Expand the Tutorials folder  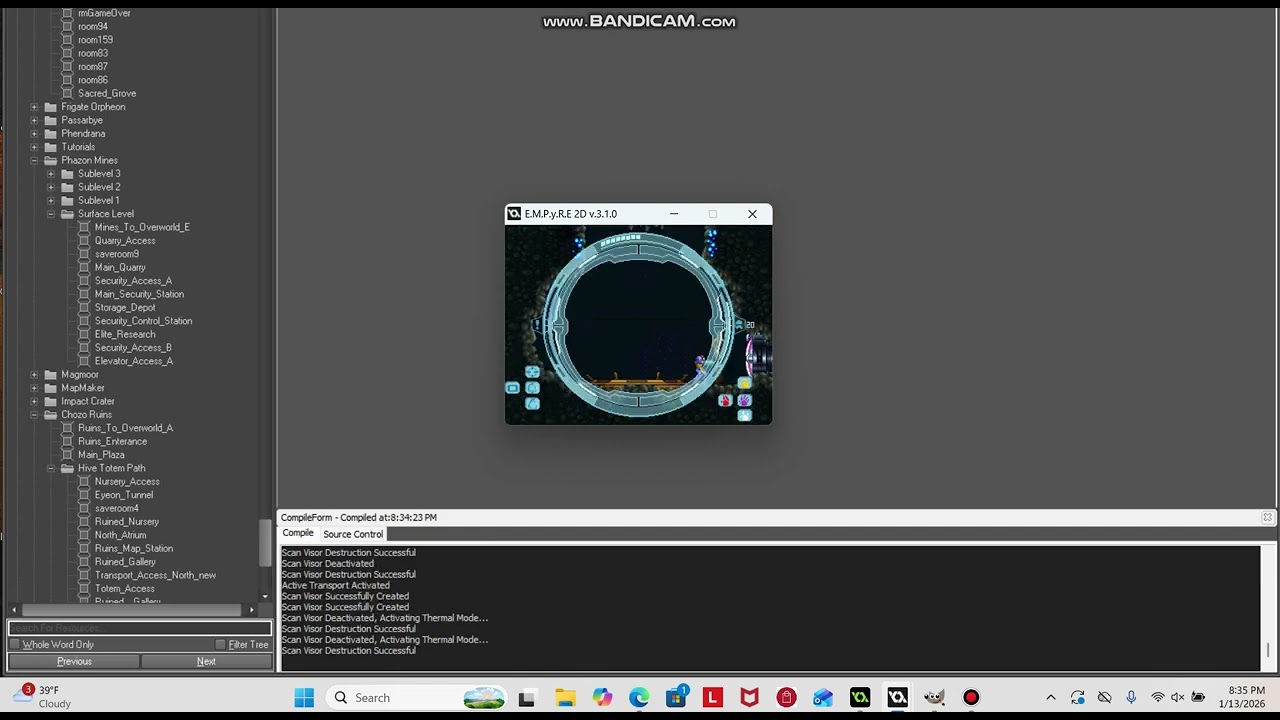point(34,147)
